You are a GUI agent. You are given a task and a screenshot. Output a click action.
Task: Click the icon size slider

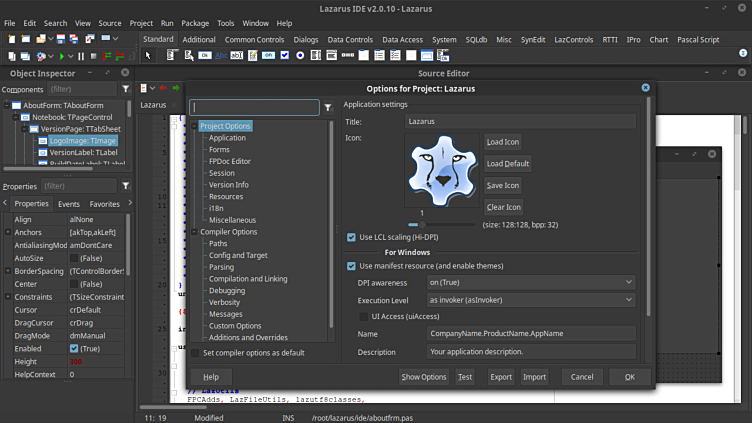click(x=421, y=225)
